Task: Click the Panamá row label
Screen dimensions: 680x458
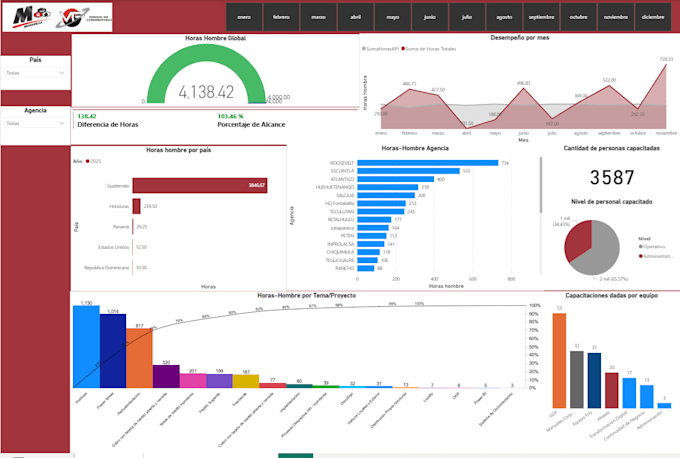Action: 121,227
